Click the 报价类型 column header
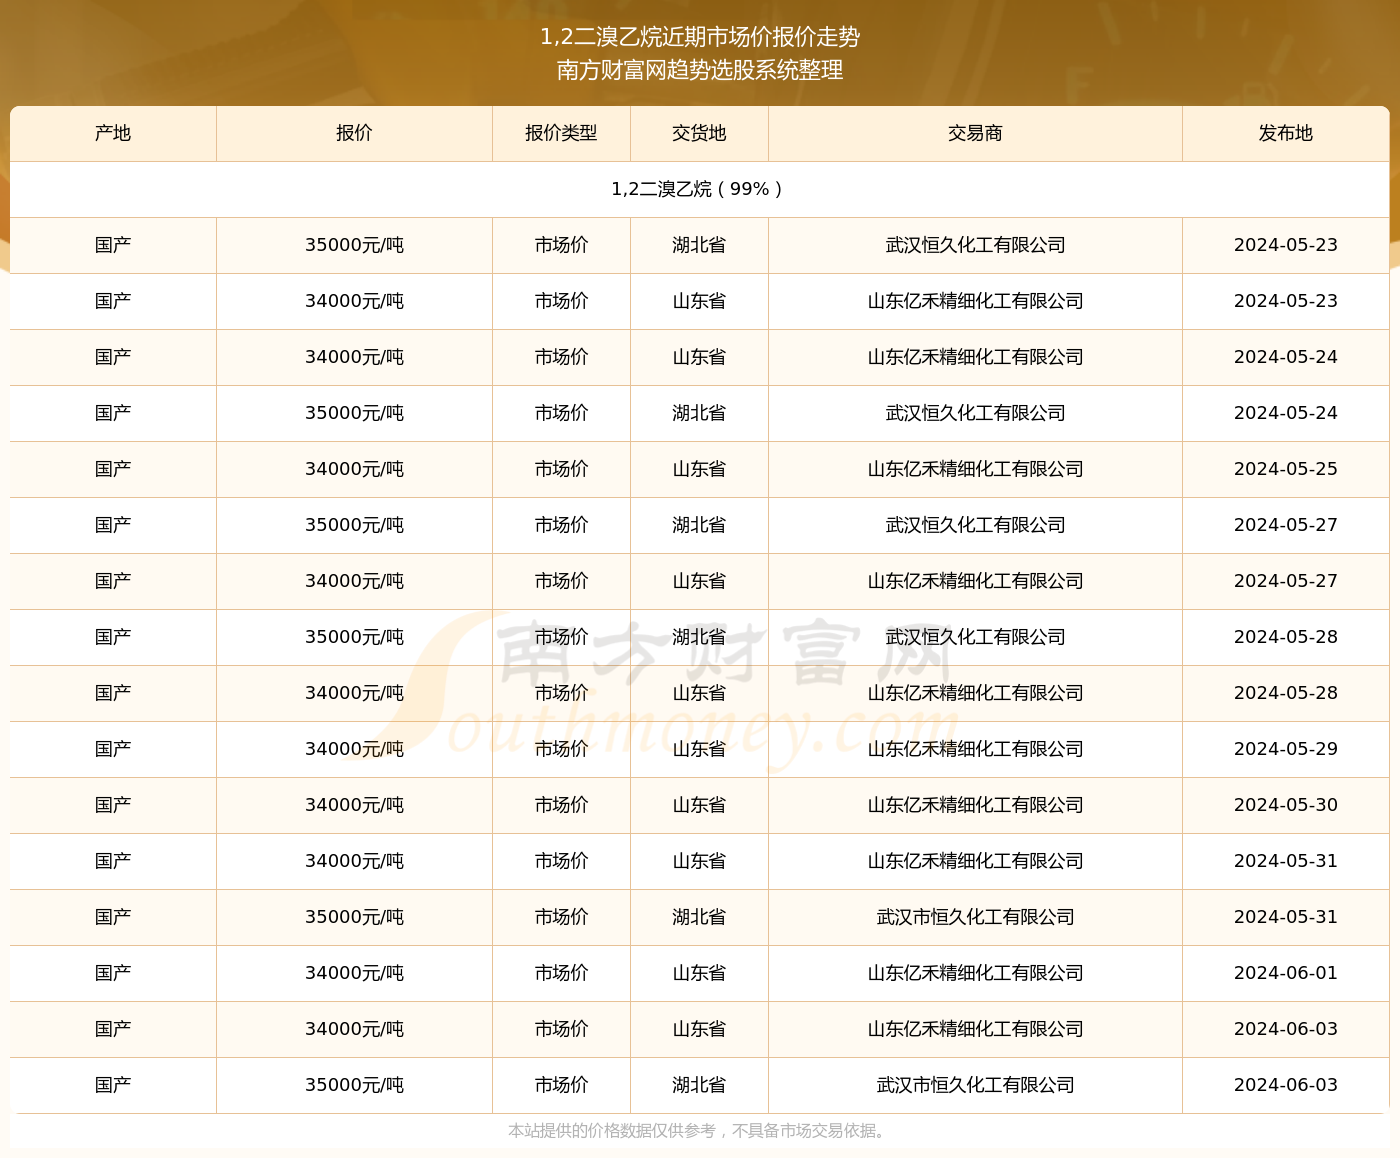1400x1158 pixels. 561,133
